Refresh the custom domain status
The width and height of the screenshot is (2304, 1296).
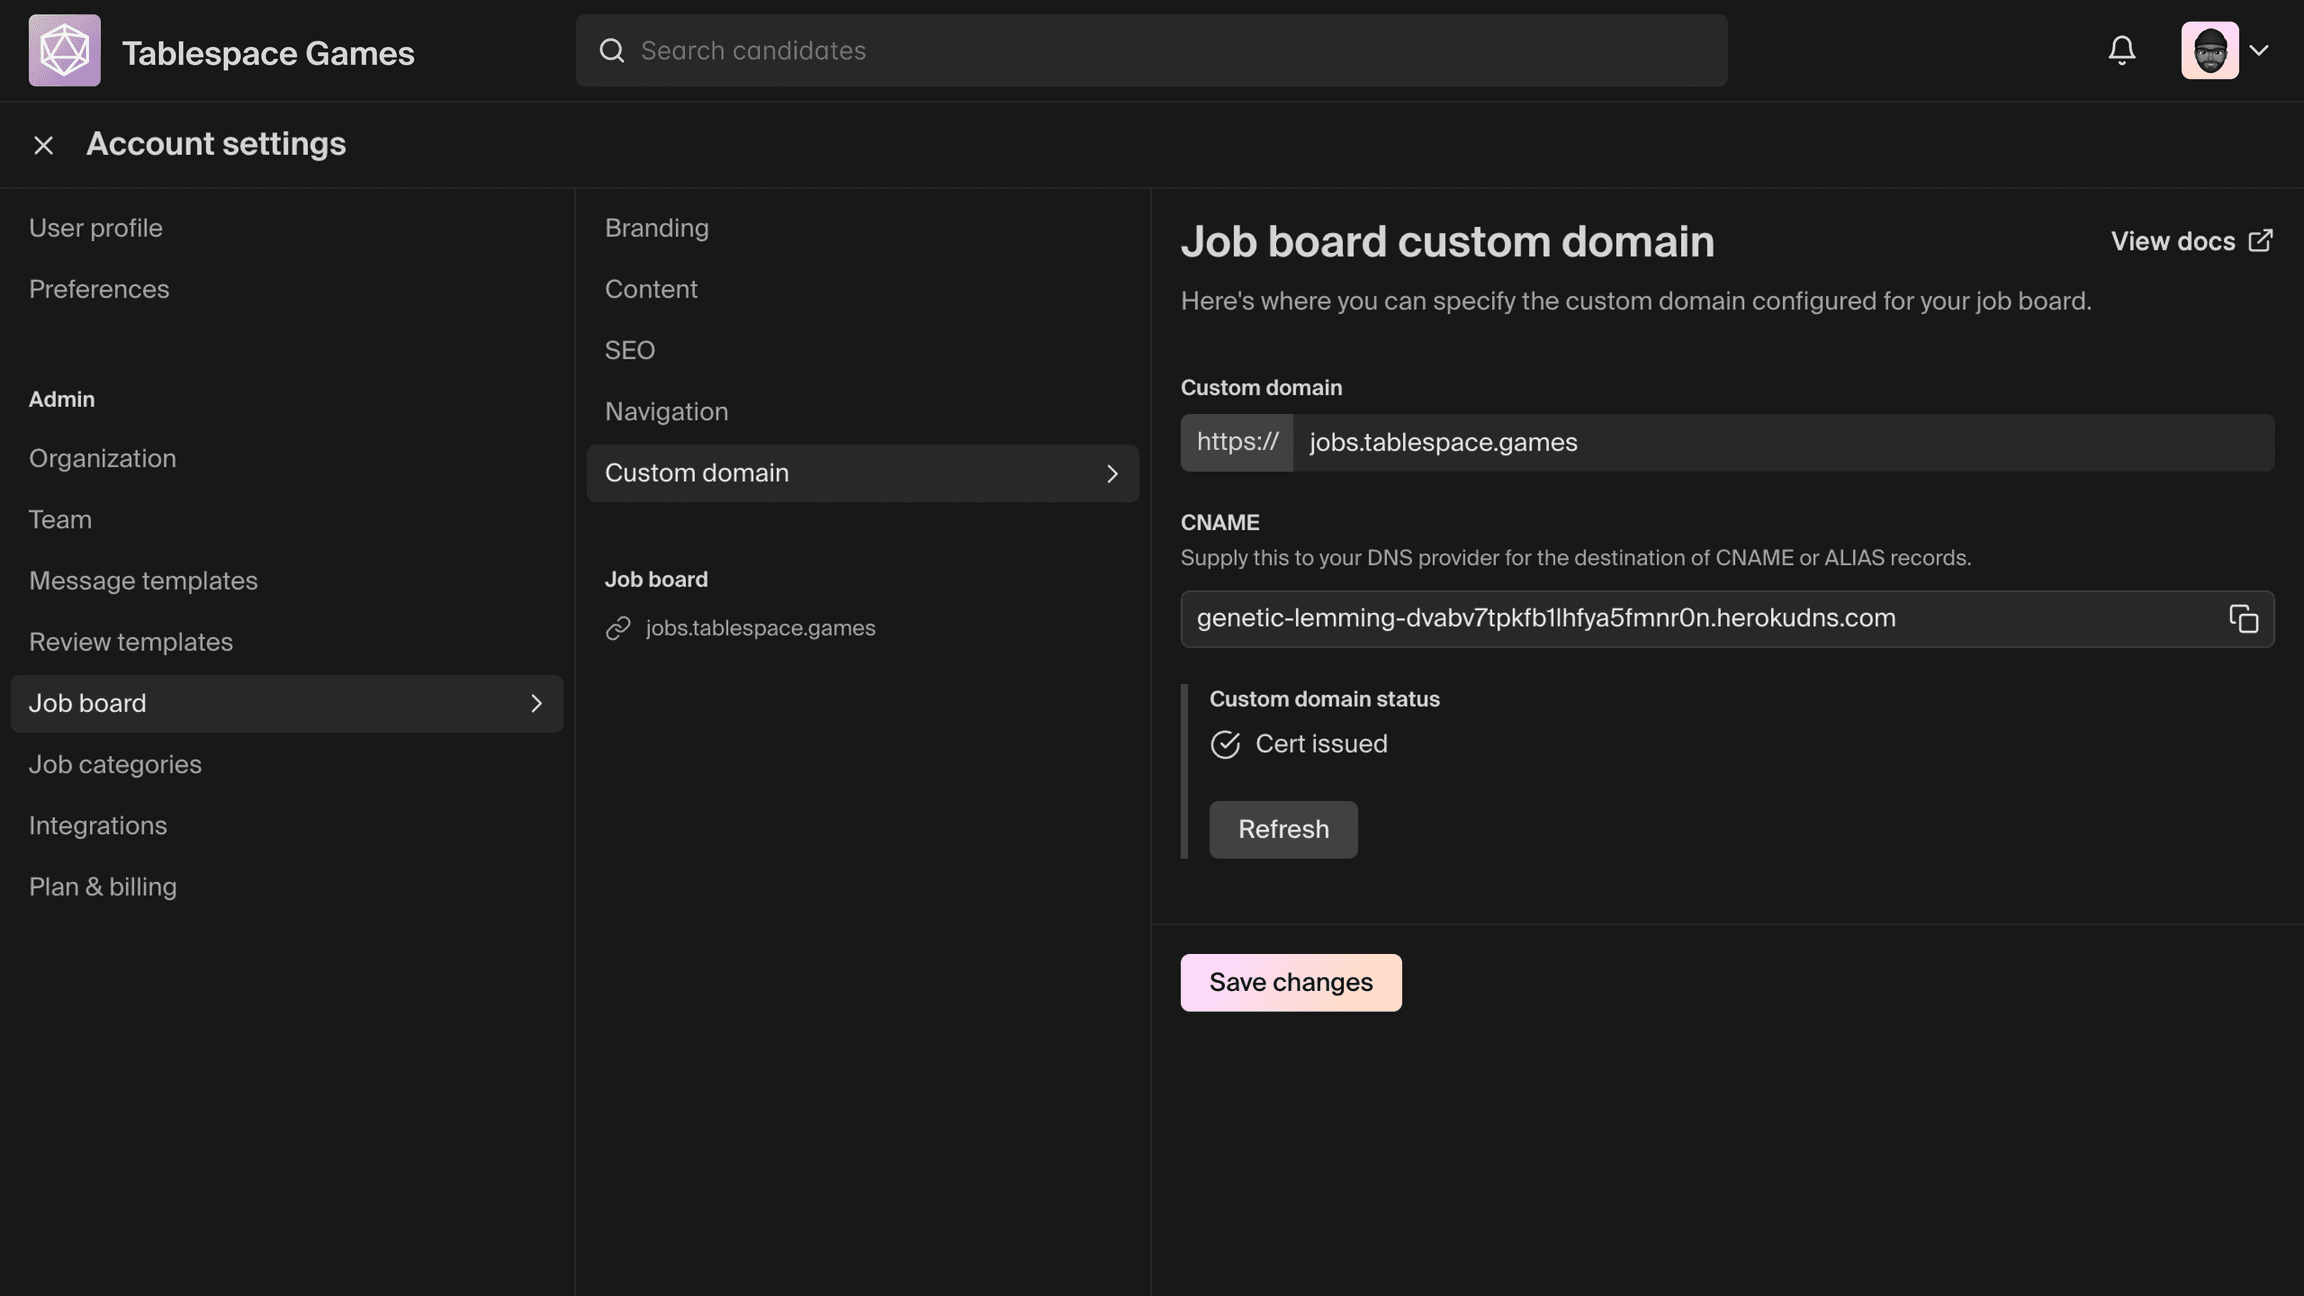click(1283, 829)
